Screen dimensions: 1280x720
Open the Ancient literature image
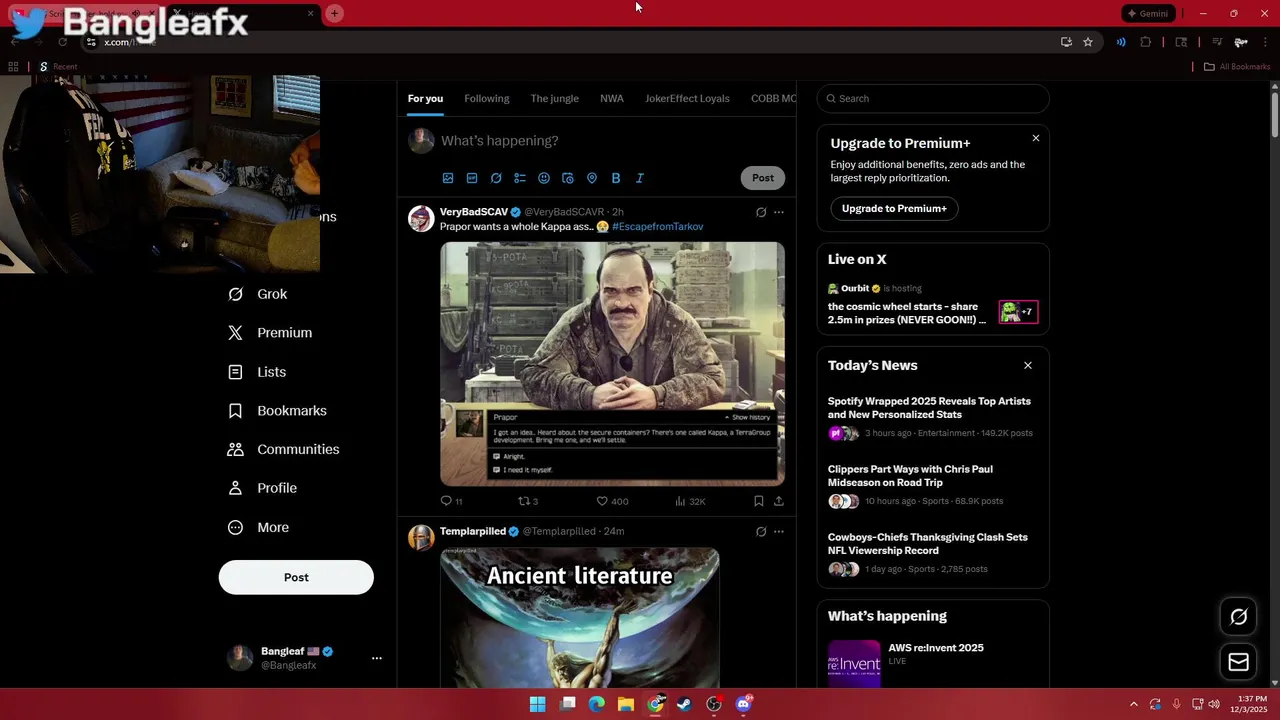(x=579, y=617)
